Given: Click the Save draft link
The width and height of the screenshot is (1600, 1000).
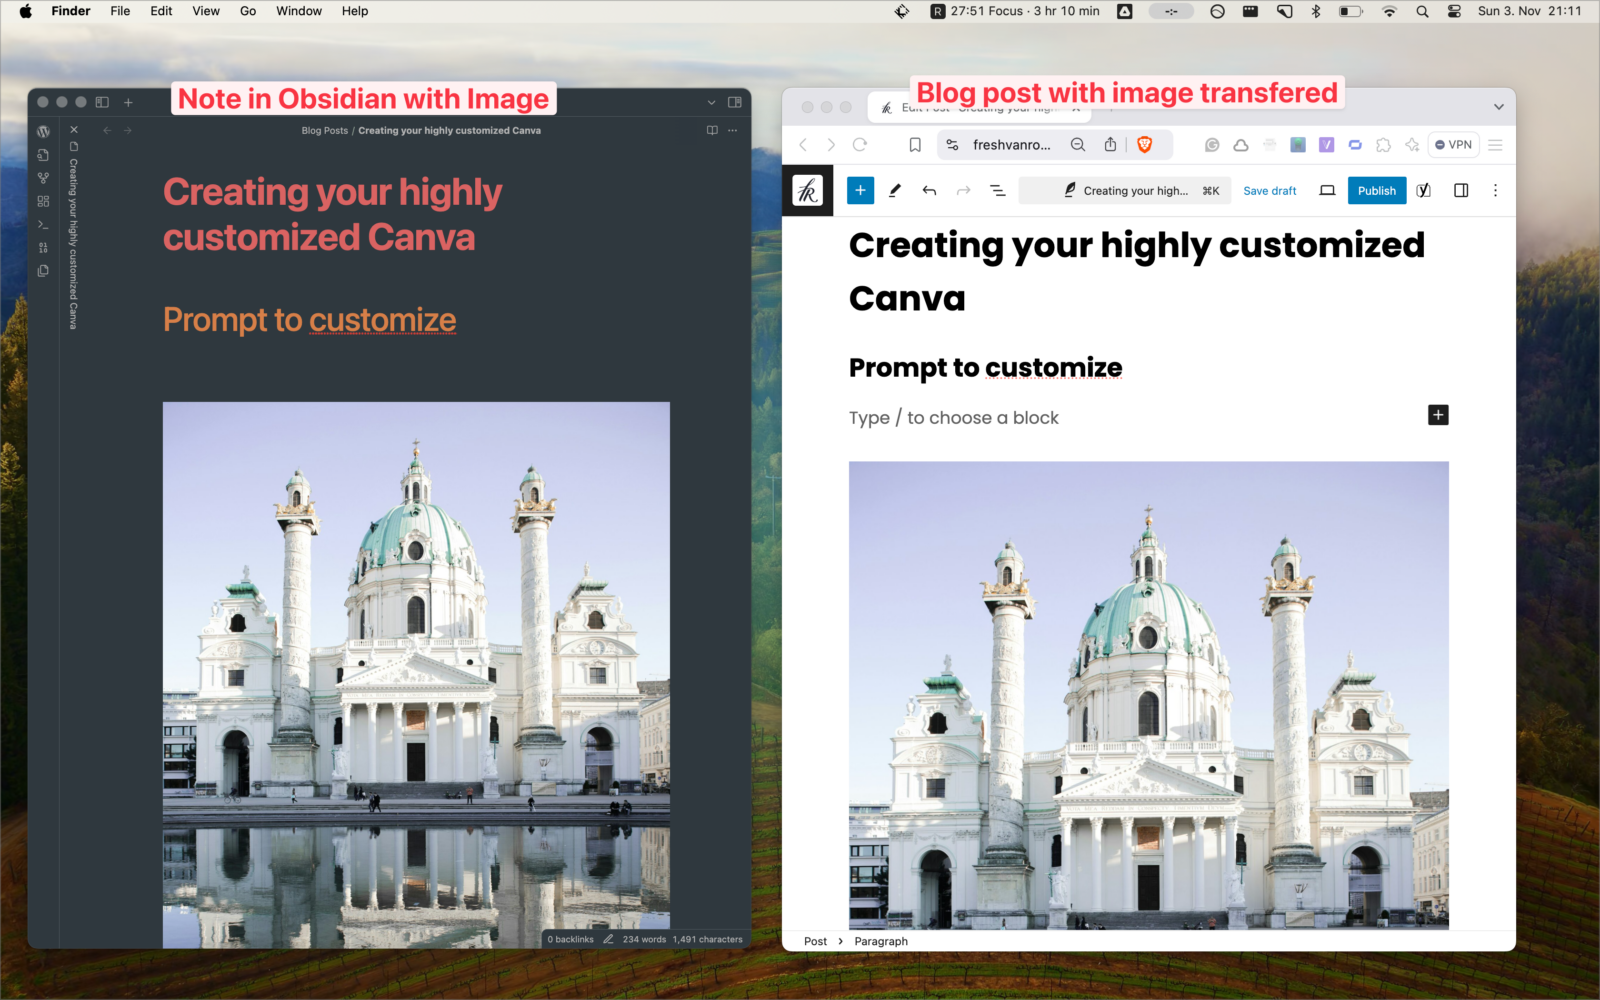Looking at the screenshot, I should pyautogui.click(x=1270, y=190).
